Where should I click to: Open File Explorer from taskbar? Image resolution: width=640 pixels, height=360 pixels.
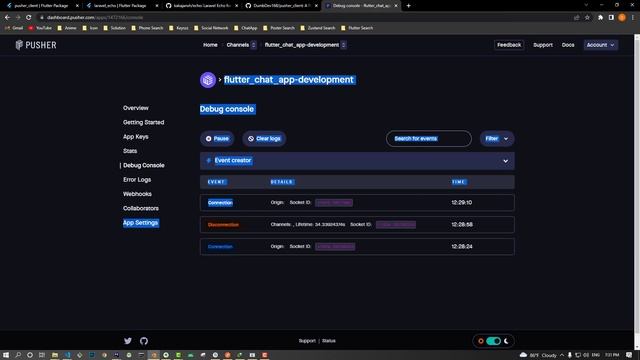click(x=54, y=355)
